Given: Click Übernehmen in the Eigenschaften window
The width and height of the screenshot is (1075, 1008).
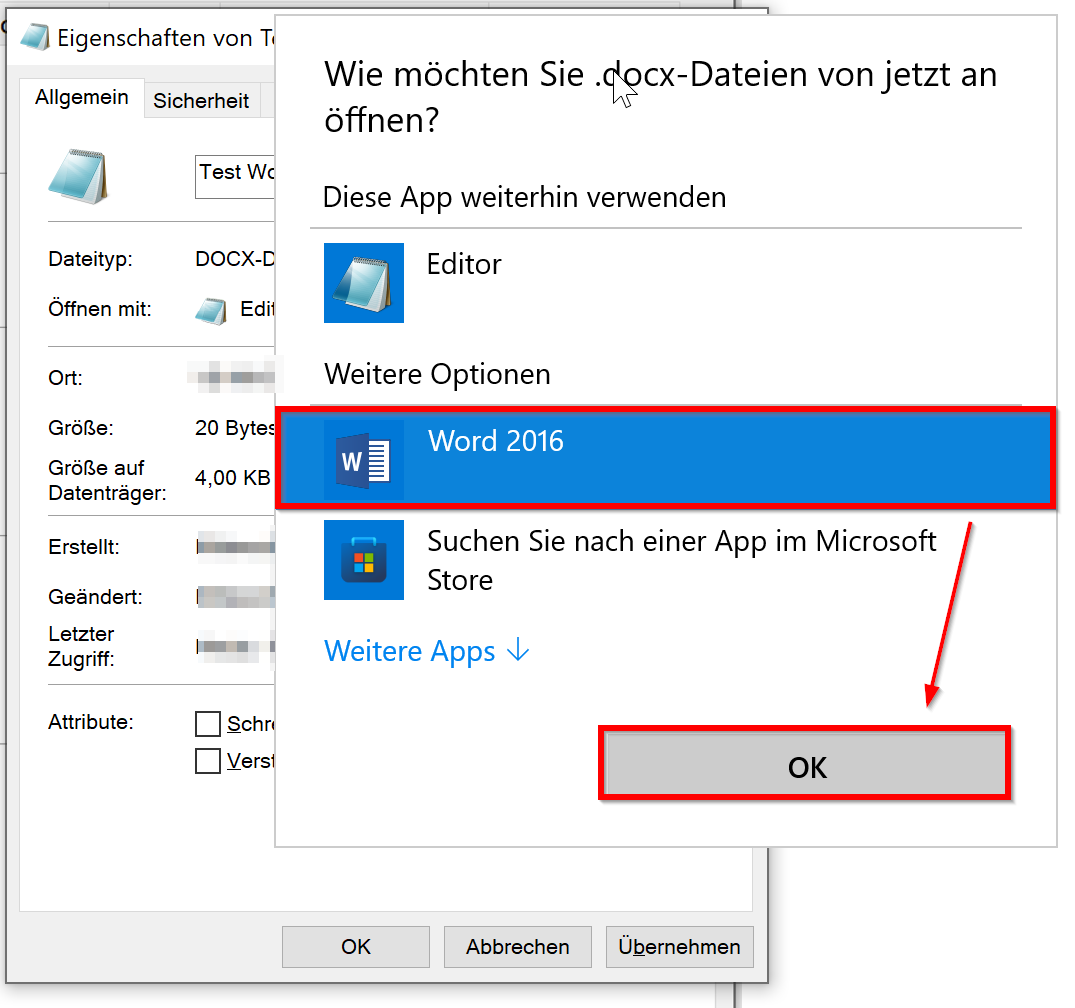Looking at the screenshot, I should pos(679,947).
